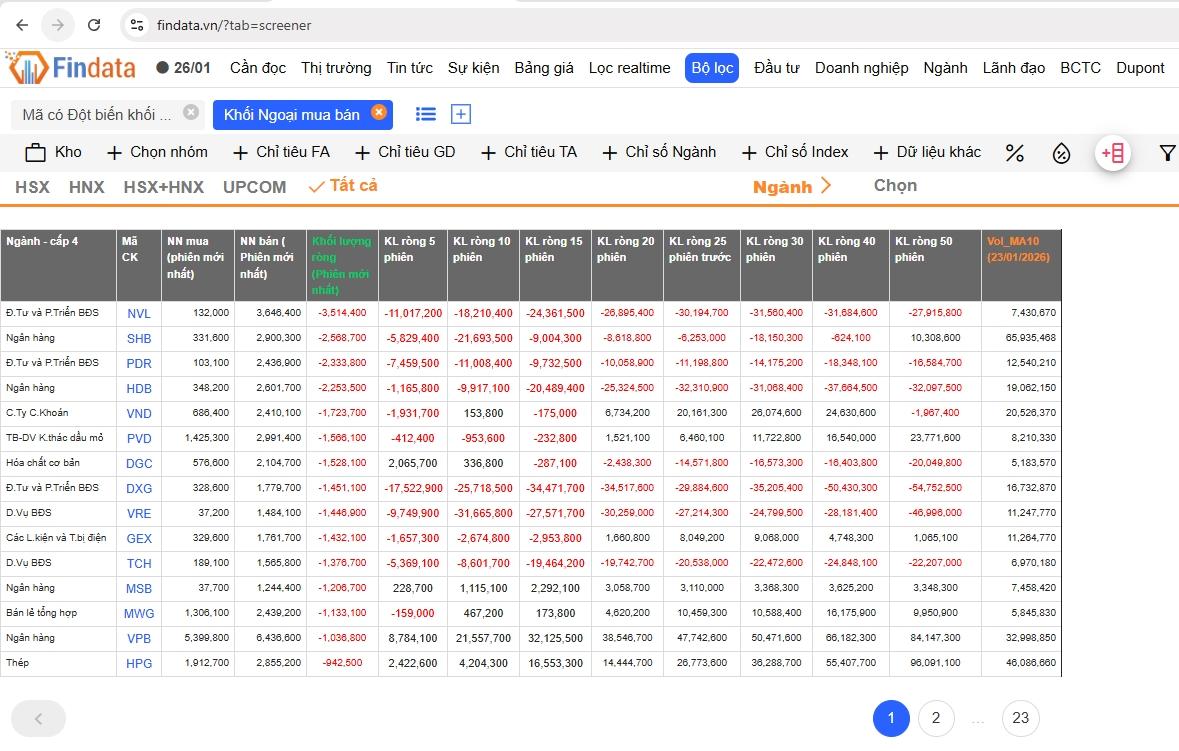
Task: Click the percent icon in toolbar
Action: 1014,153
